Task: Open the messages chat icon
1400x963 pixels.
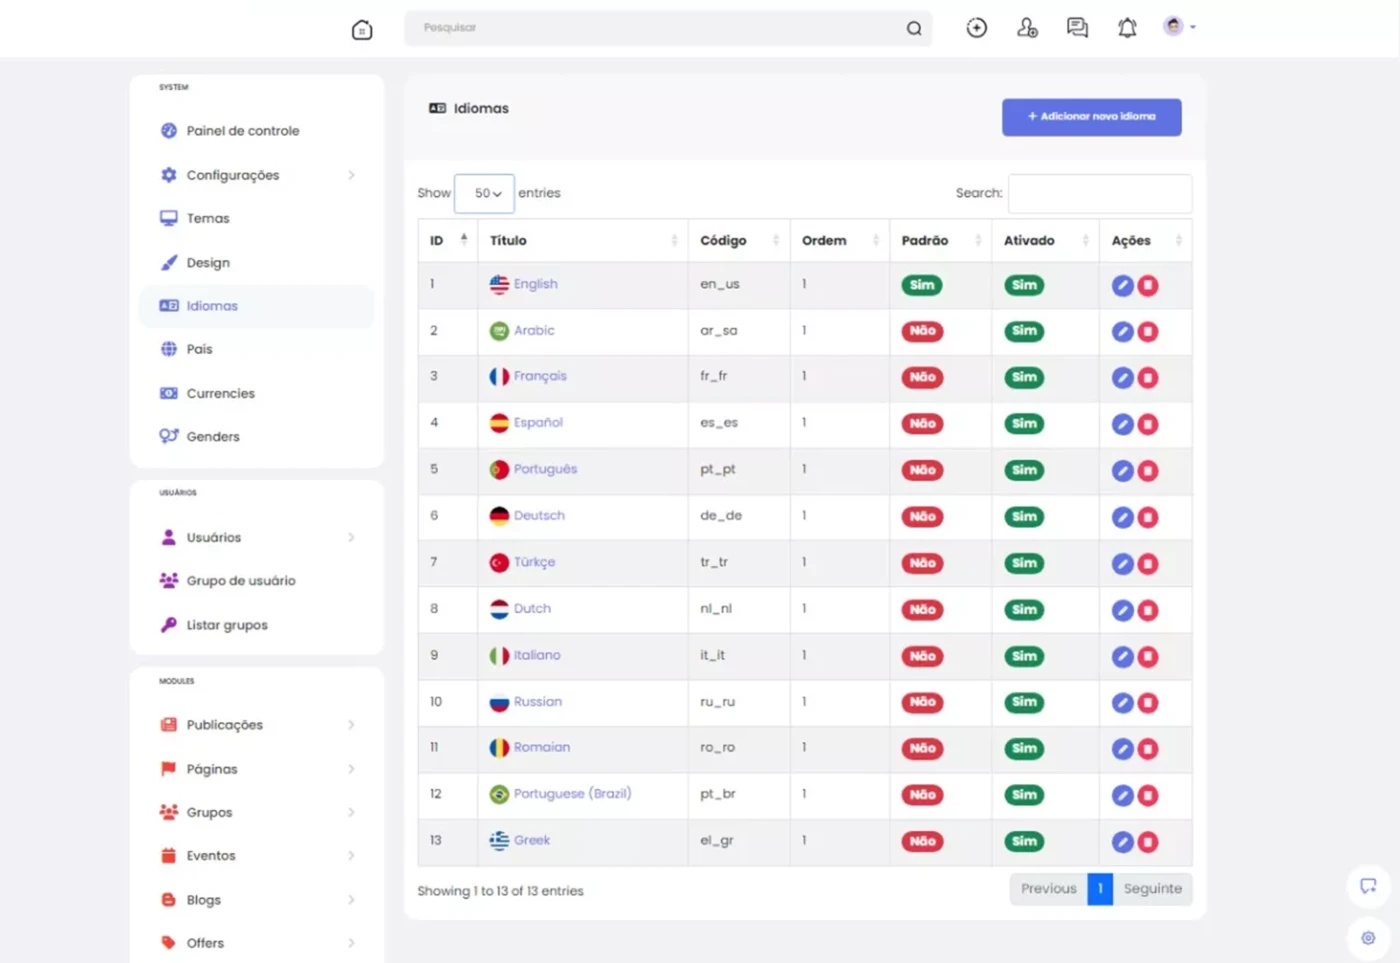Action: tap(1077, 28)
